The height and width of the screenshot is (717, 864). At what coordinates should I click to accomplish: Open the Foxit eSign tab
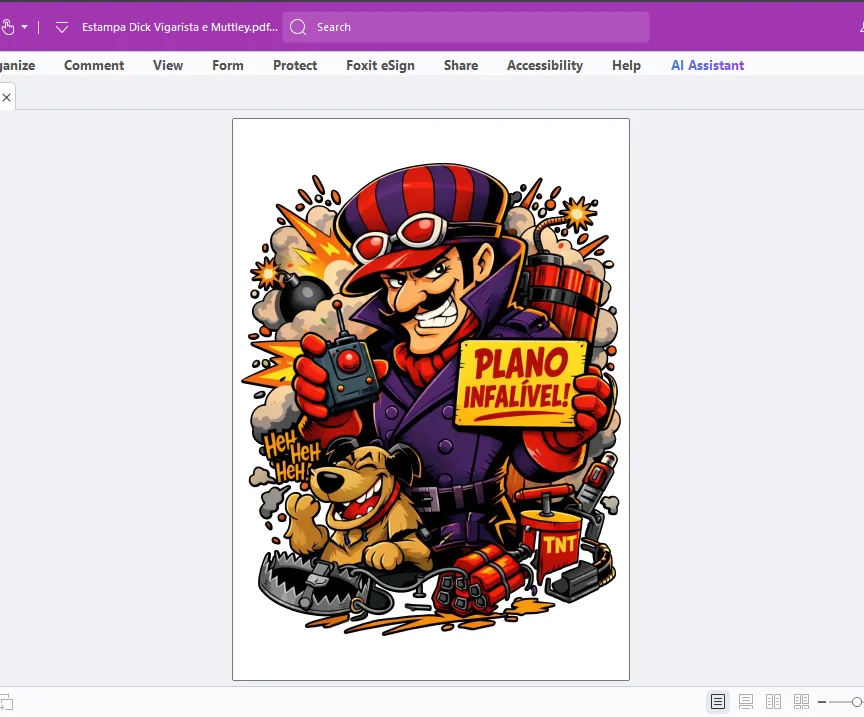[380, 65]
